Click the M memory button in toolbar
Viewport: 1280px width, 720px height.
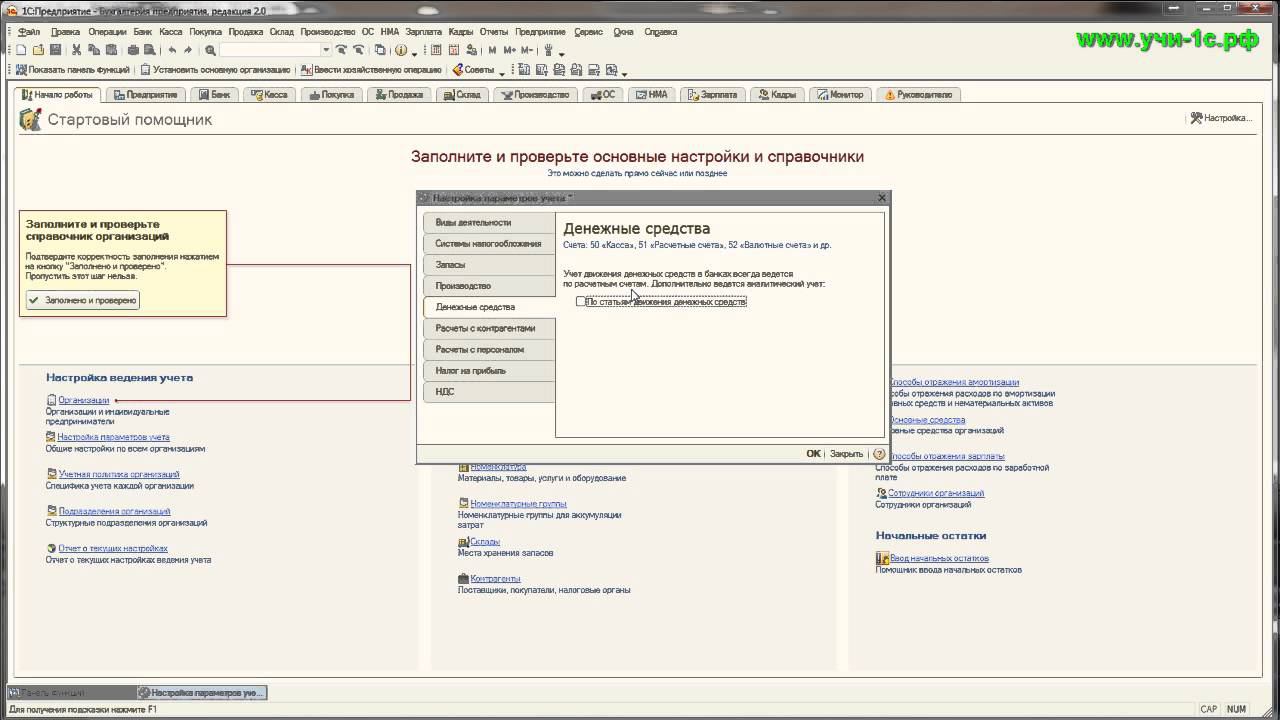(492, 50)
